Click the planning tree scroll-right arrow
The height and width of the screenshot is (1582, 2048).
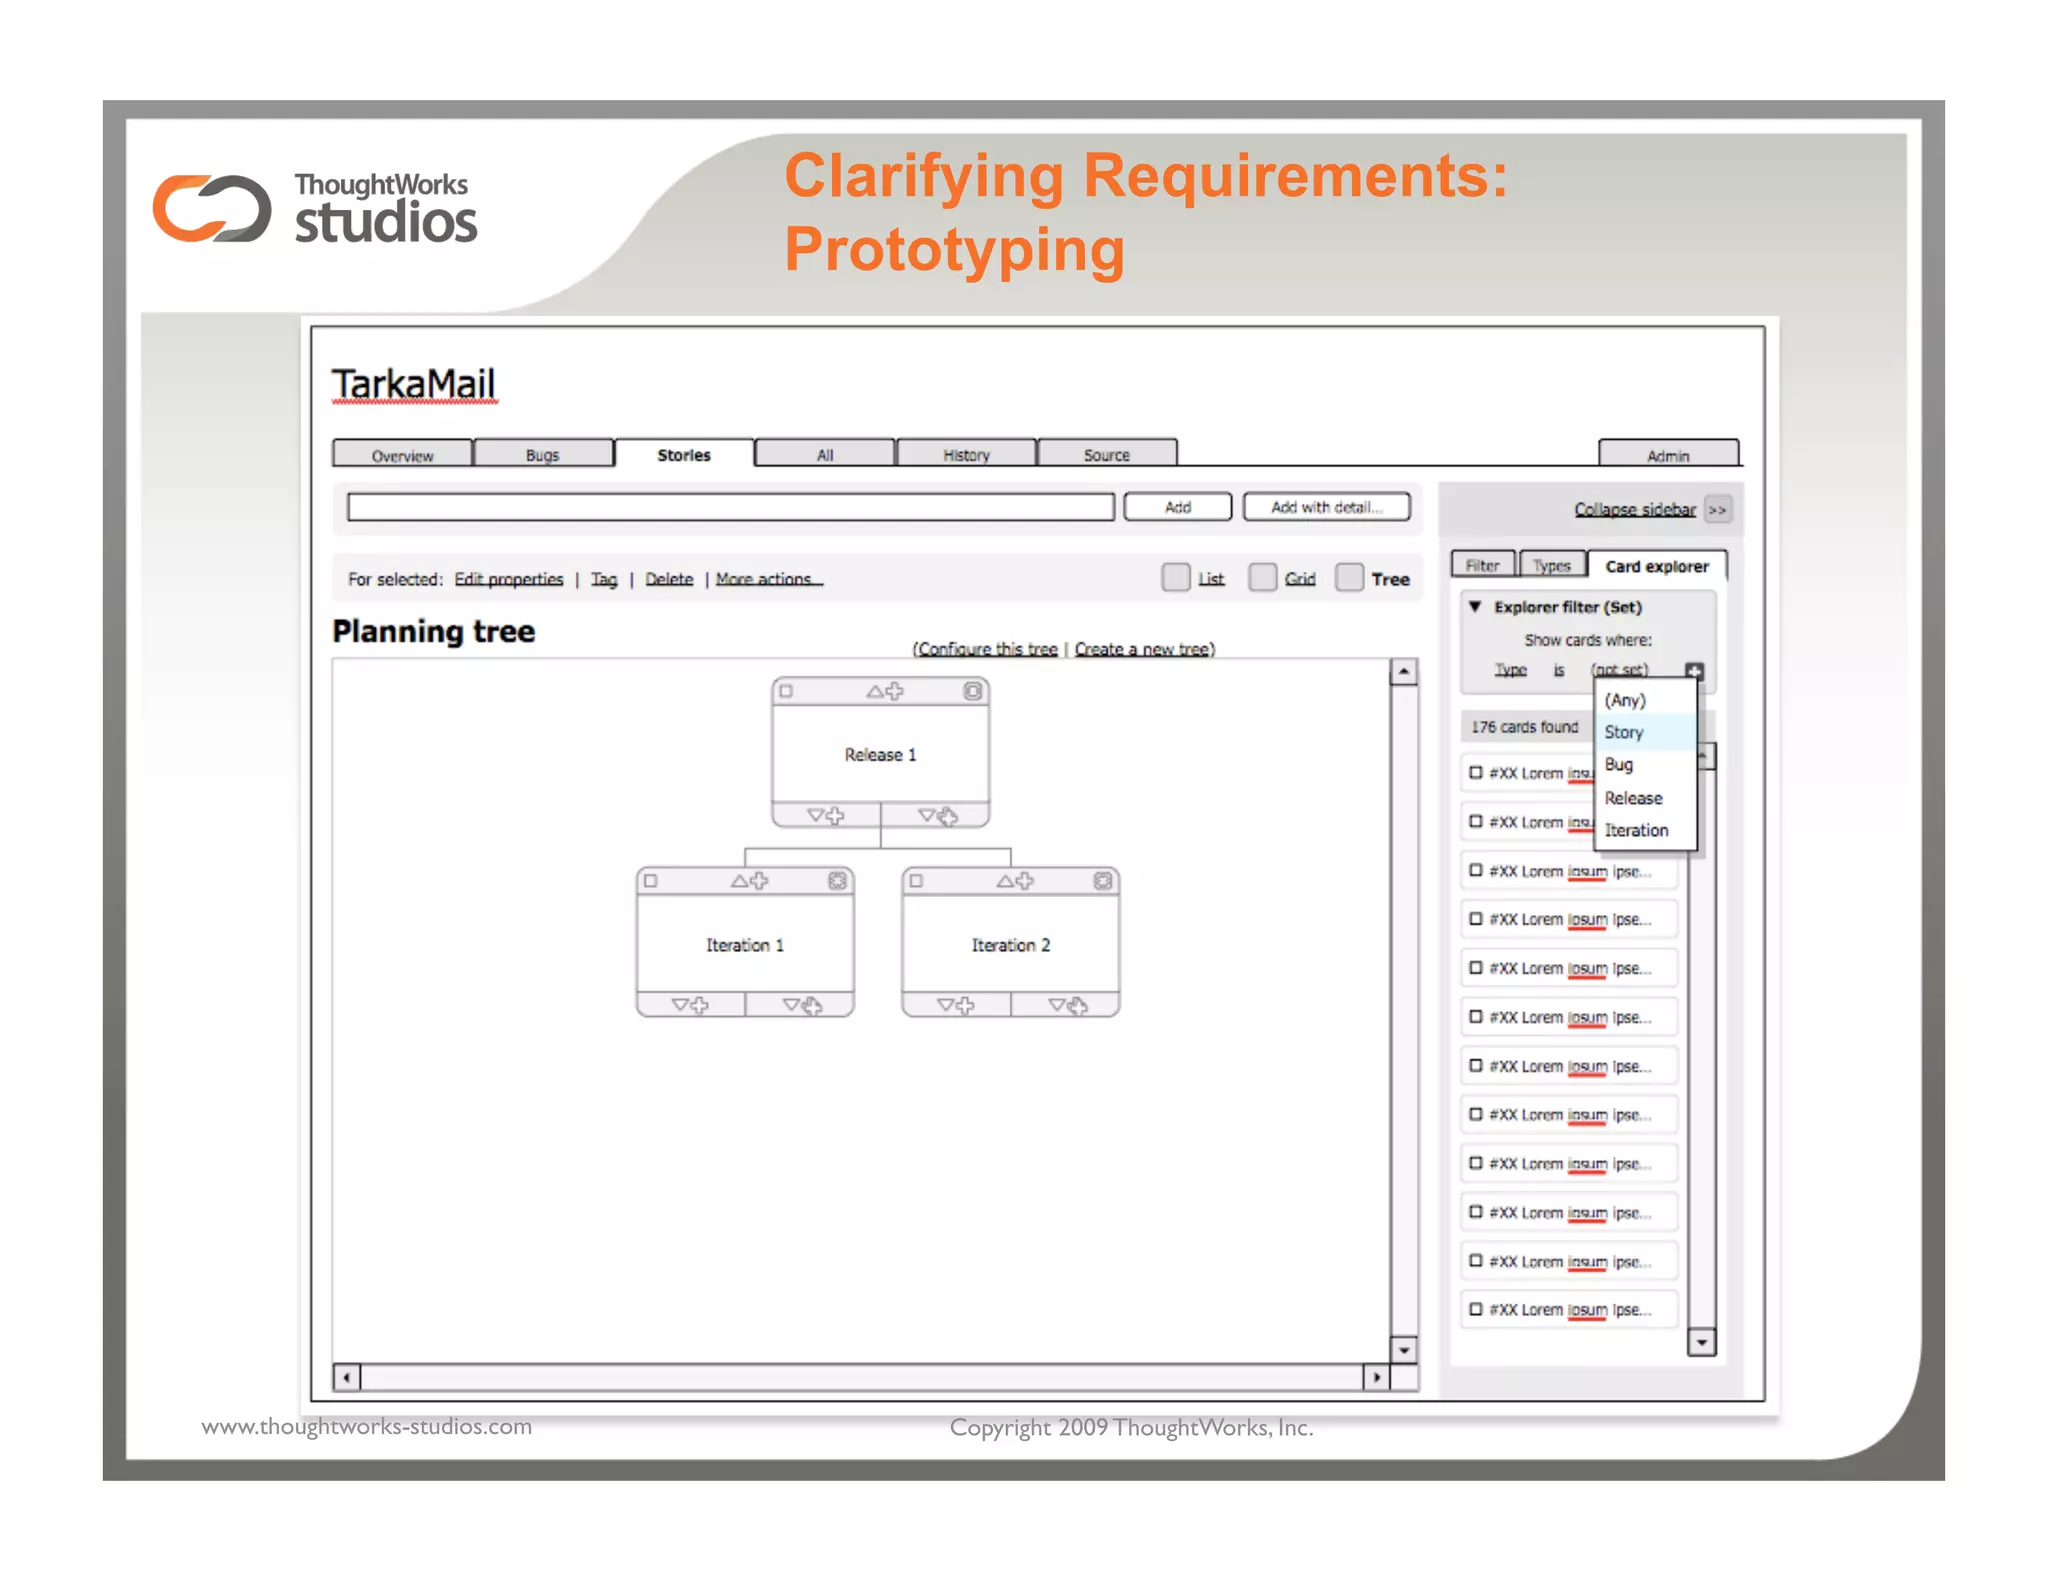pyautogui.click(x=1377, y=1377)
